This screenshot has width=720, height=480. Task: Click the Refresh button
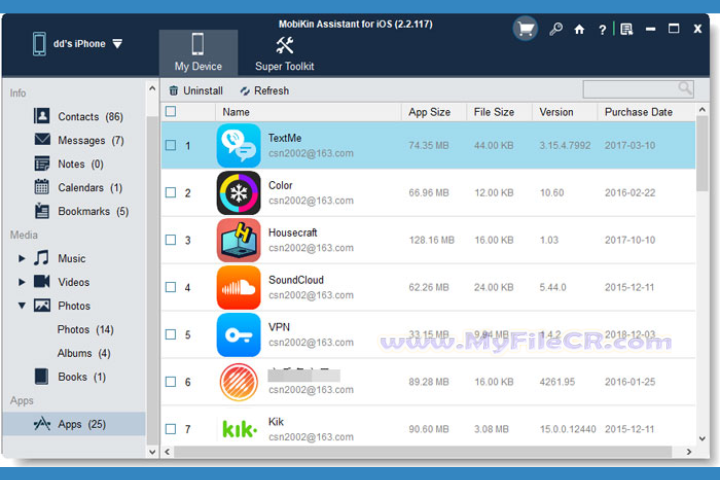coord(264,90)
